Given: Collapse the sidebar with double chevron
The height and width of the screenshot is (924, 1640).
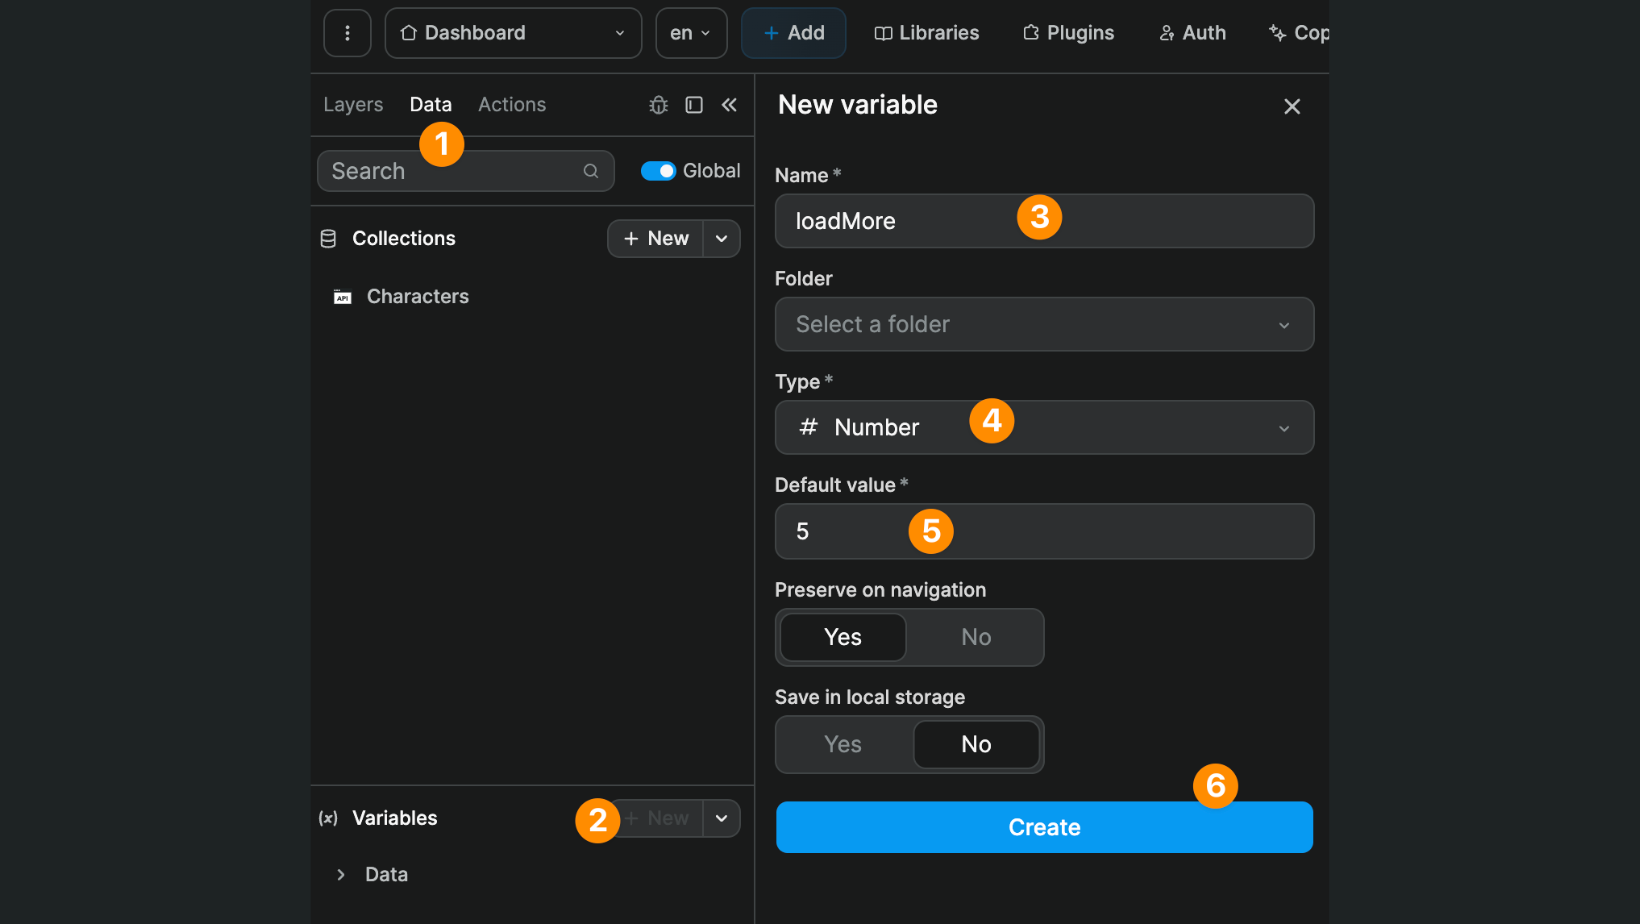Looking at the screenshot, I should click(729, 105).
